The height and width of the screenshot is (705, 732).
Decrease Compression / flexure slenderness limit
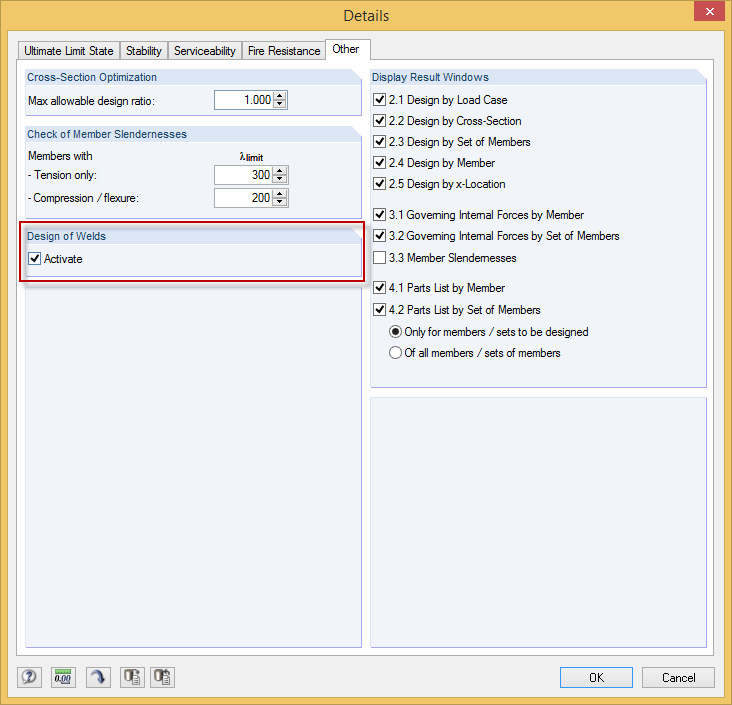pyautogui.click(x=280, y=202)
